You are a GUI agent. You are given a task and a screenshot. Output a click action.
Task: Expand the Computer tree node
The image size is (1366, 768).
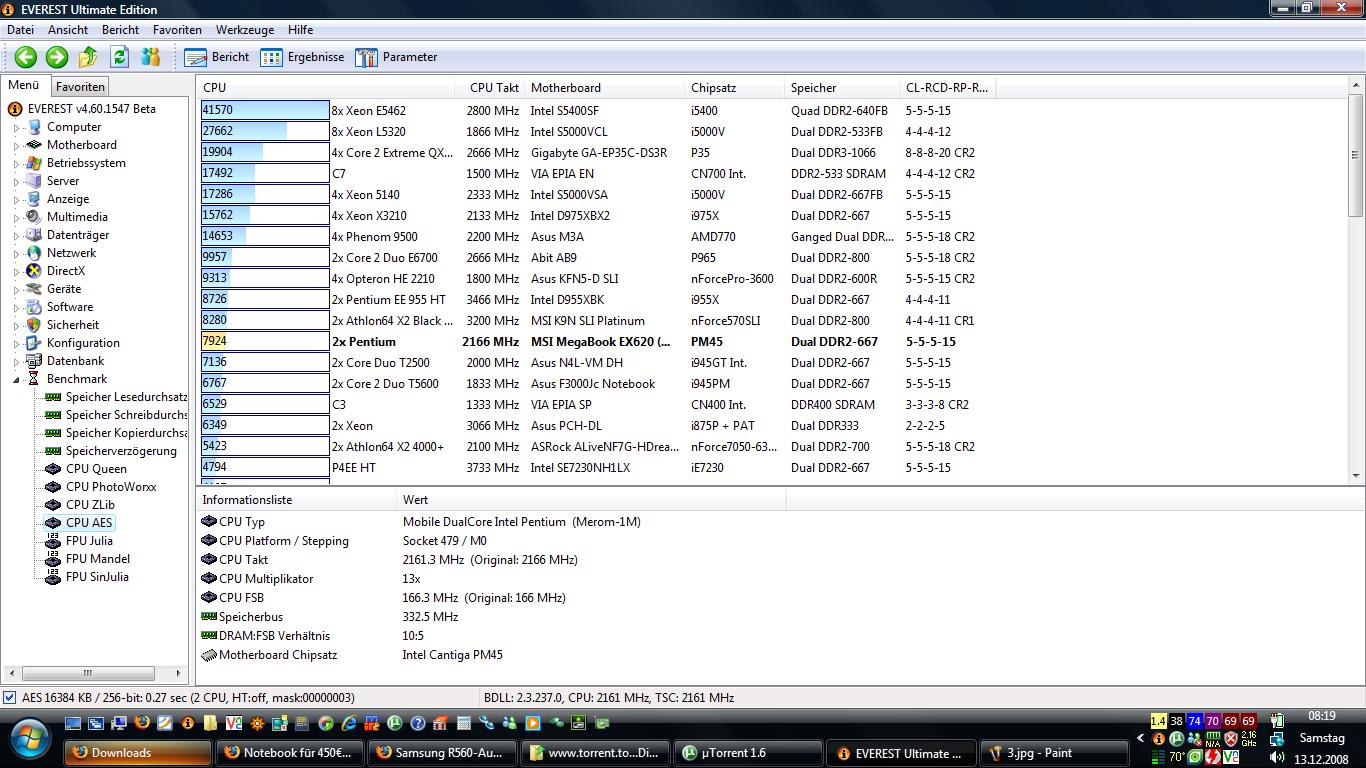point(16,127)
